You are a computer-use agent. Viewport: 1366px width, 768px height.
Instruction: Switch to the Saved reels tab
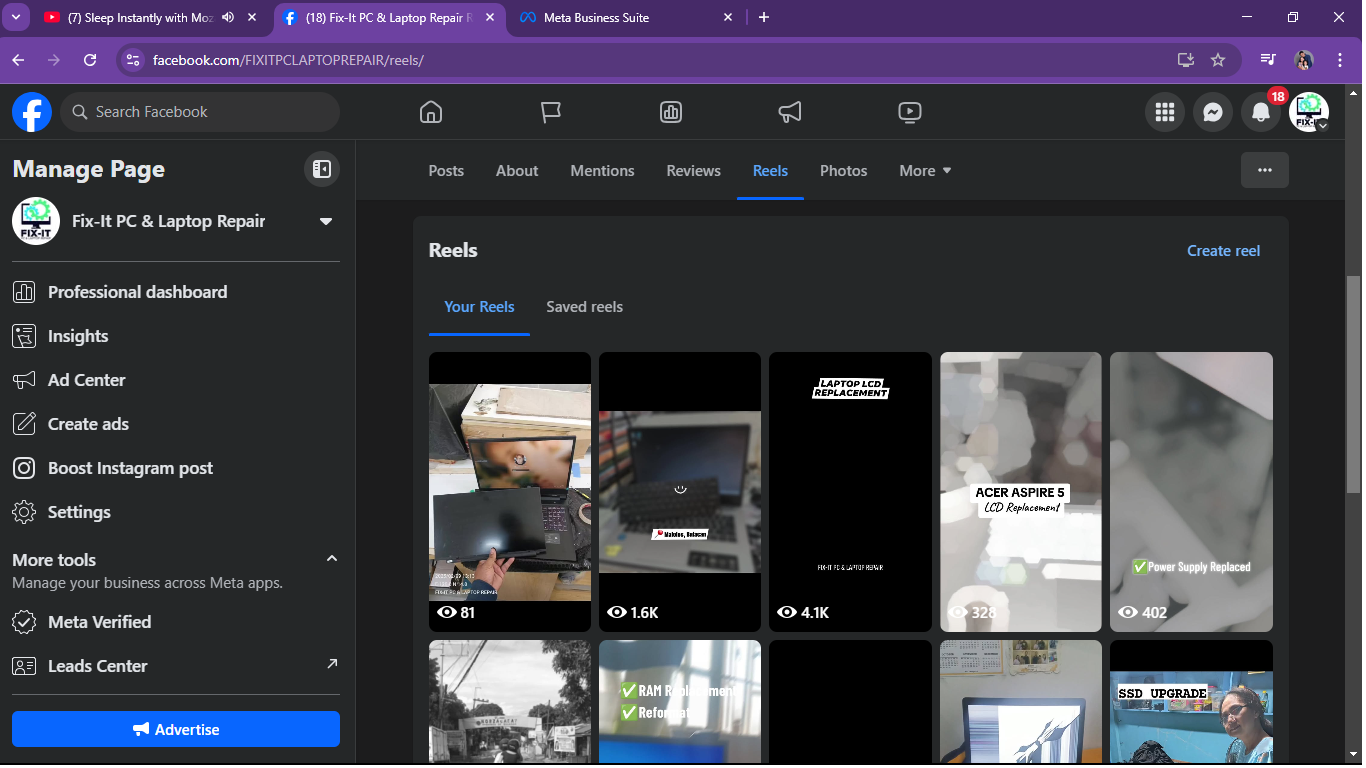pyautogui.click(x=584, y=307)
